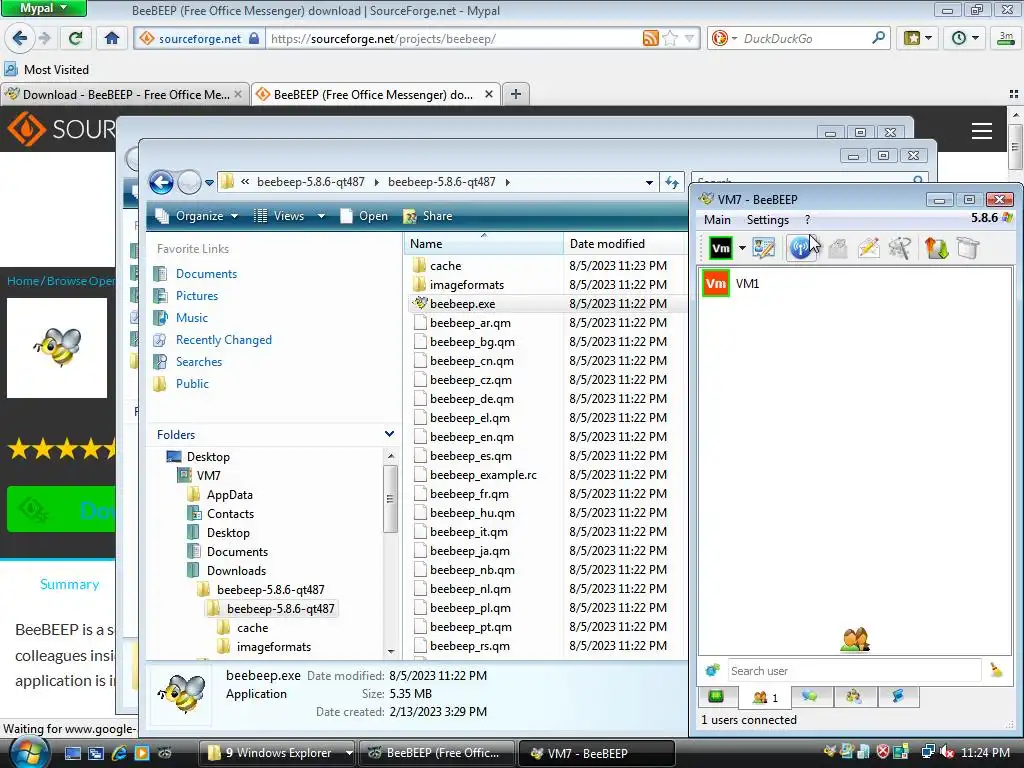The image size is (1024, 768).
Task: Click the grayed mailbox icon in BeeBEEP toolbar
Action: [838, 248]
